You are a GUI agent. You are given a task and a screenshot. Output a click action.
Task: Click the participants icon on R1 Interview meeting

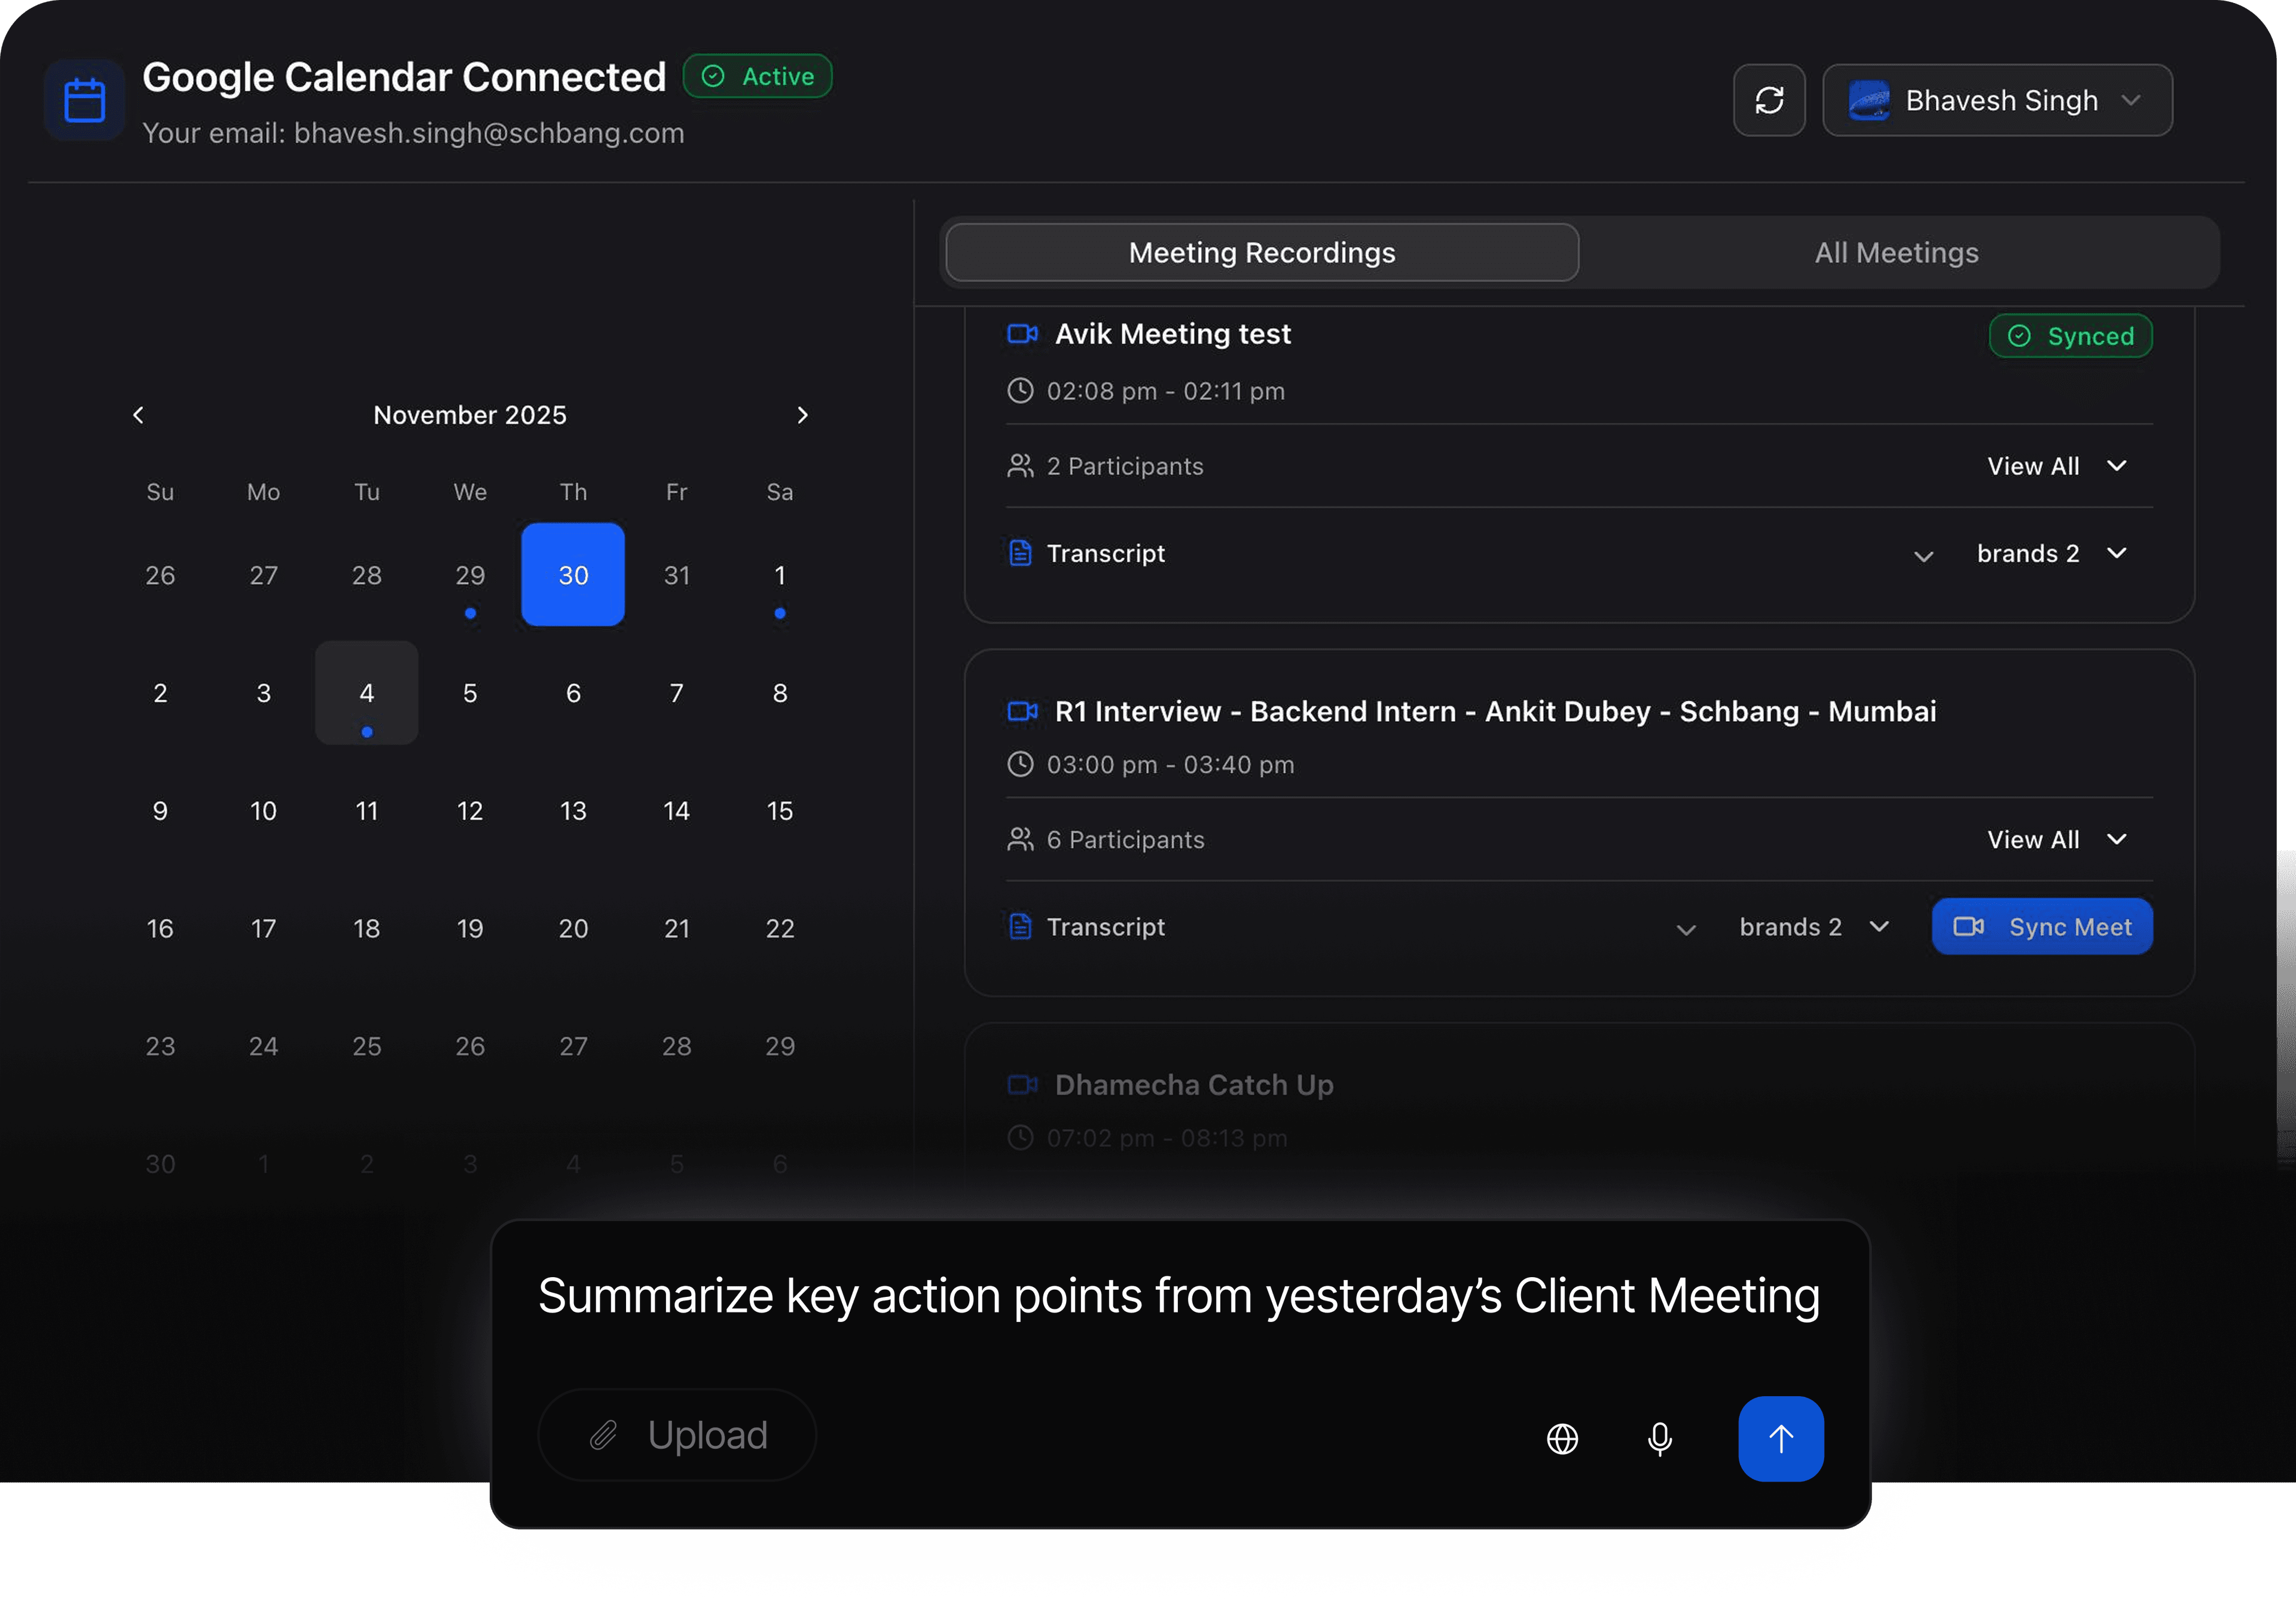click(1020, 839)
